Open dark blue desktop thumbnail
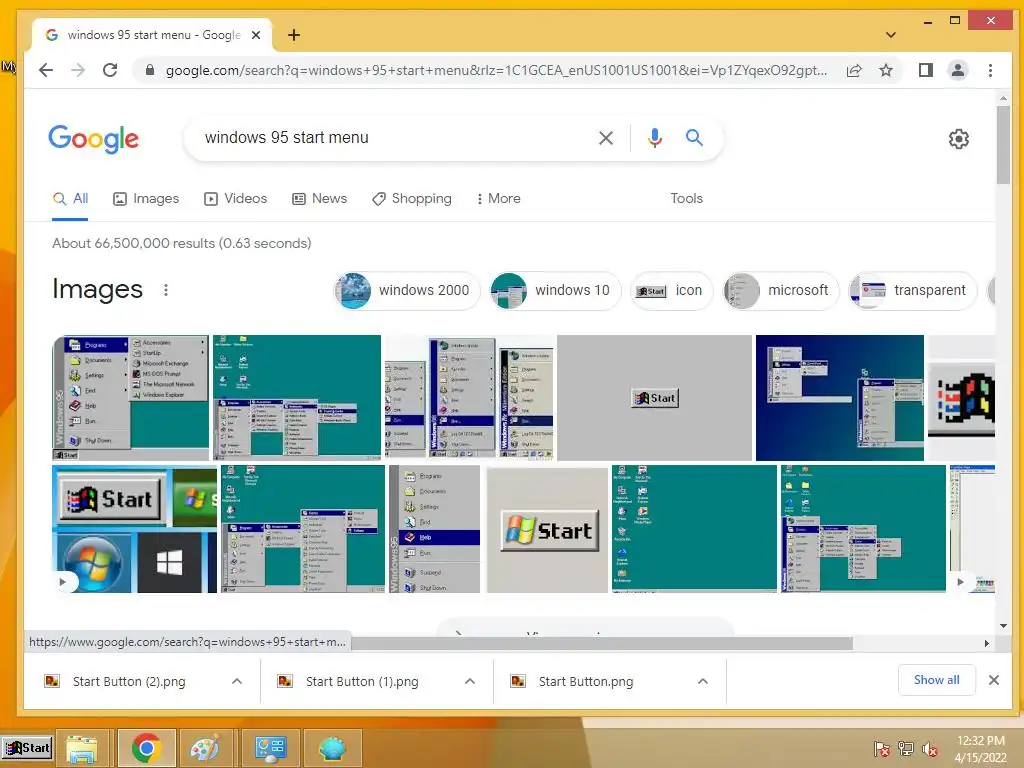 point(840,398)
